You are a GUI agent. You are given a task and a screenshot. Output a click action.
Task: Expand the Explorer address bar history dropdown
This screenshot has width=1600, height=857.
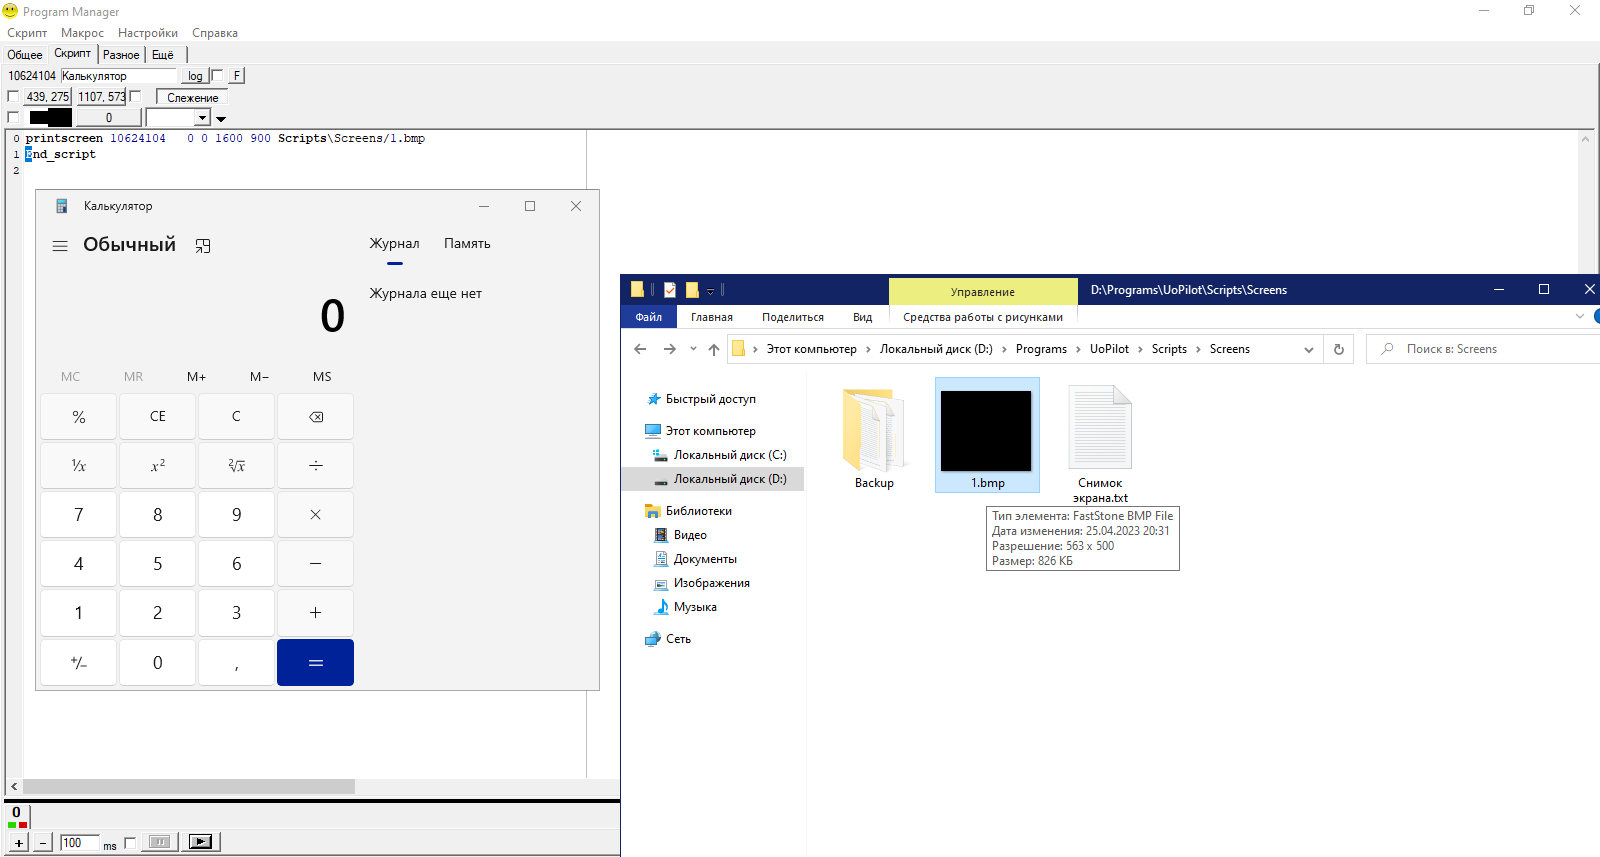click(x=1308, y=349)
